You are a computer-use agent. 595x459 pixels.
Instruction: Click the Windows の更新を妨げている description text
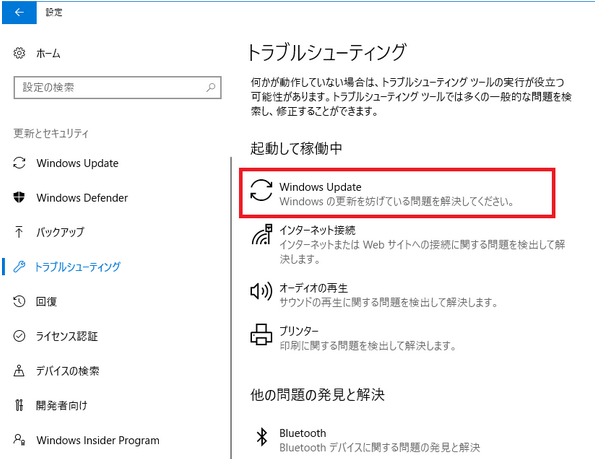[397, 201]
